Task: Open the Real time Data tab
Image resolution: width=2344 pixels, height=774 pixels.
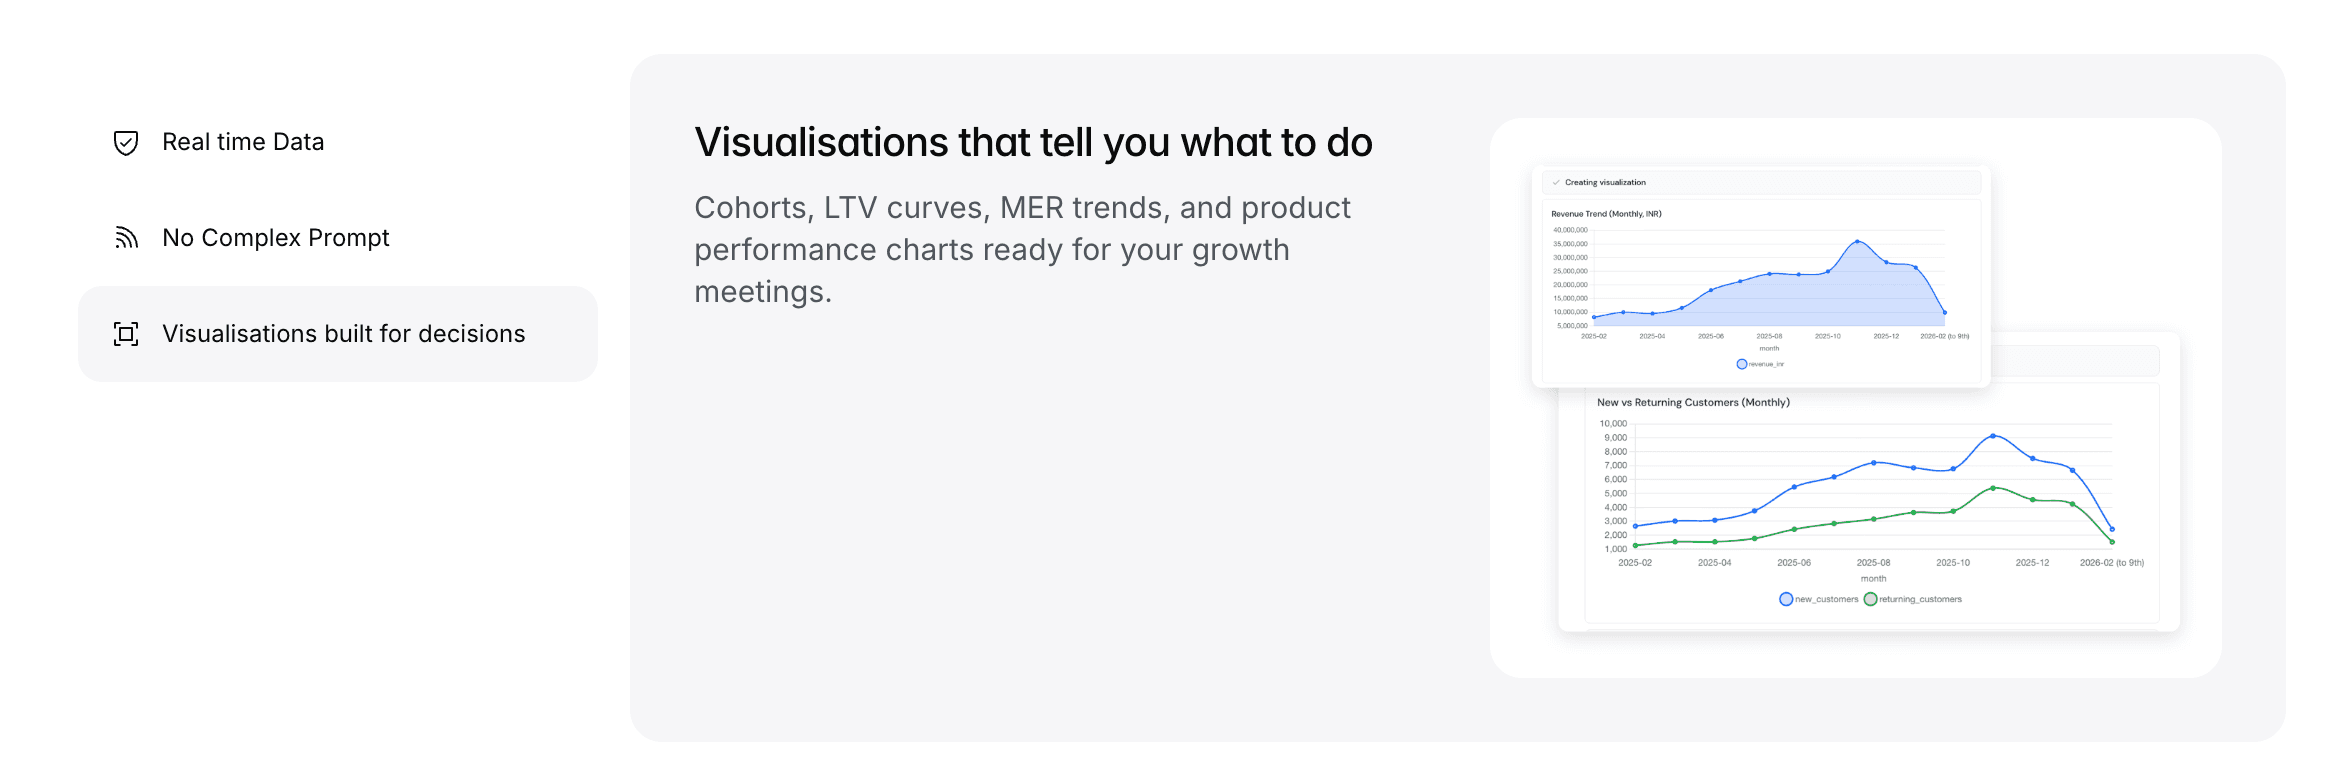Action: click(243, 142)
